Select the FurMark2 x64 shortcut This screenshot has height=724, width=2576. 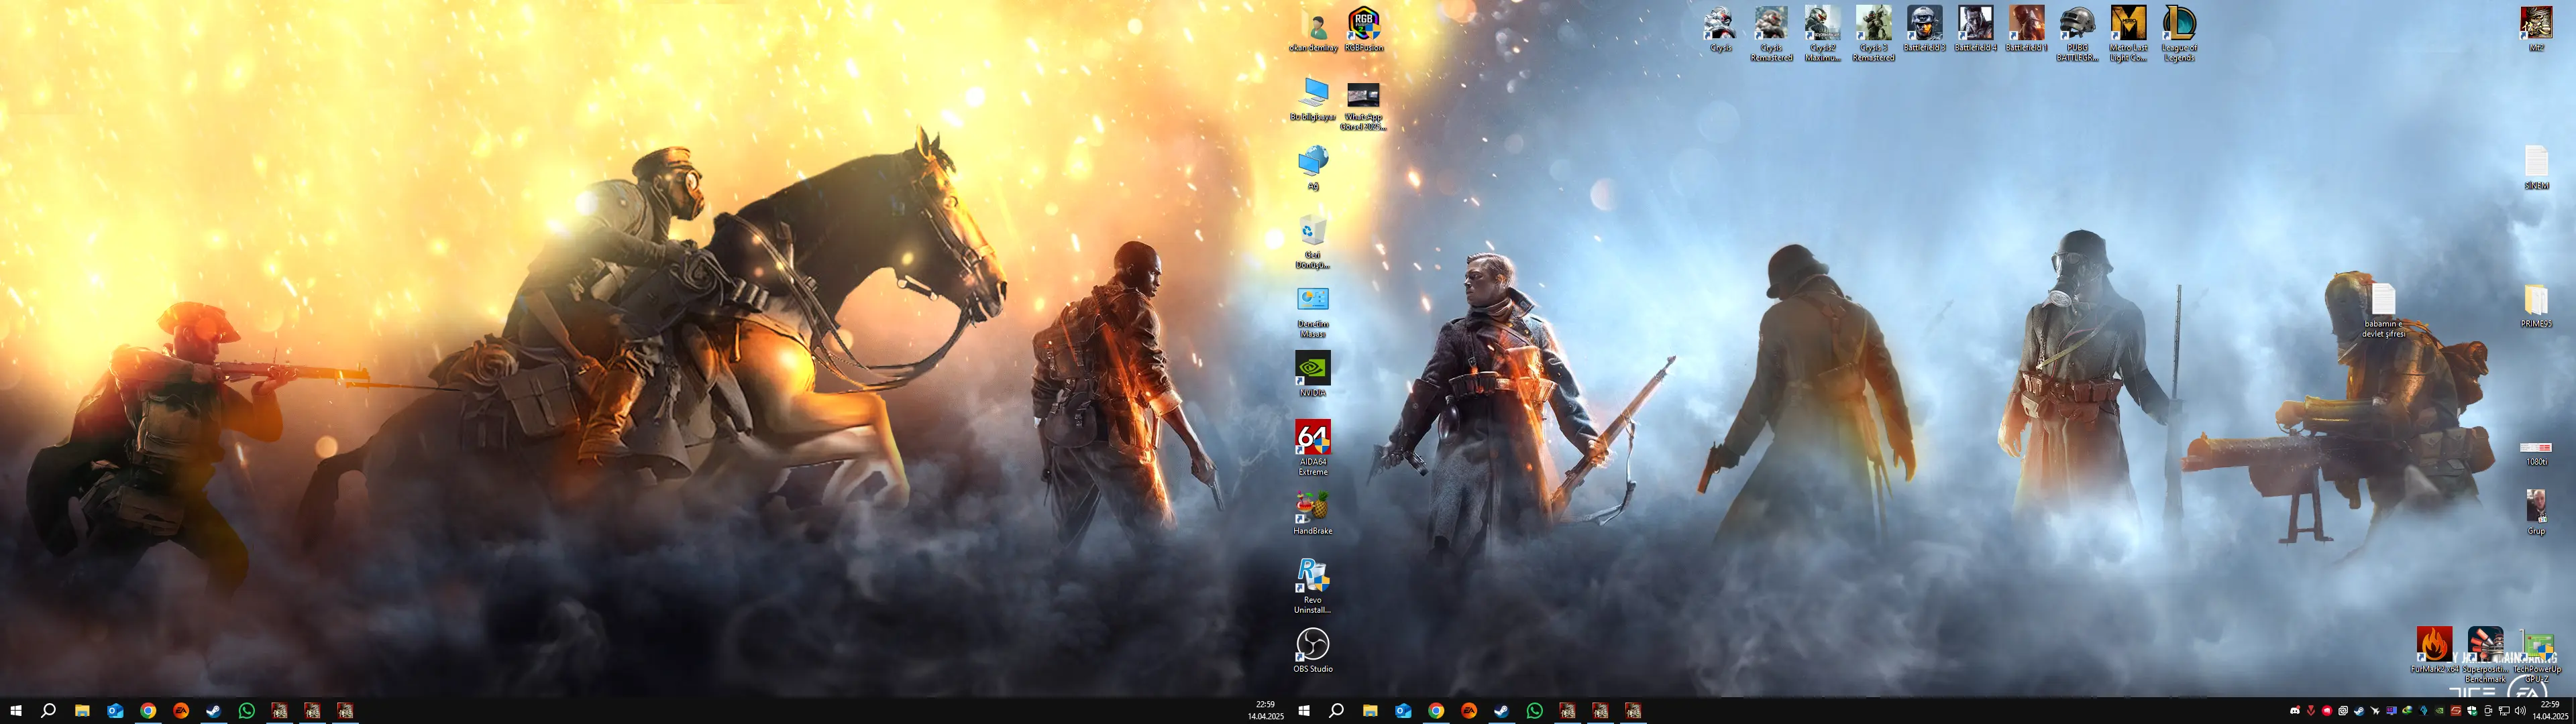(2434, 649)
